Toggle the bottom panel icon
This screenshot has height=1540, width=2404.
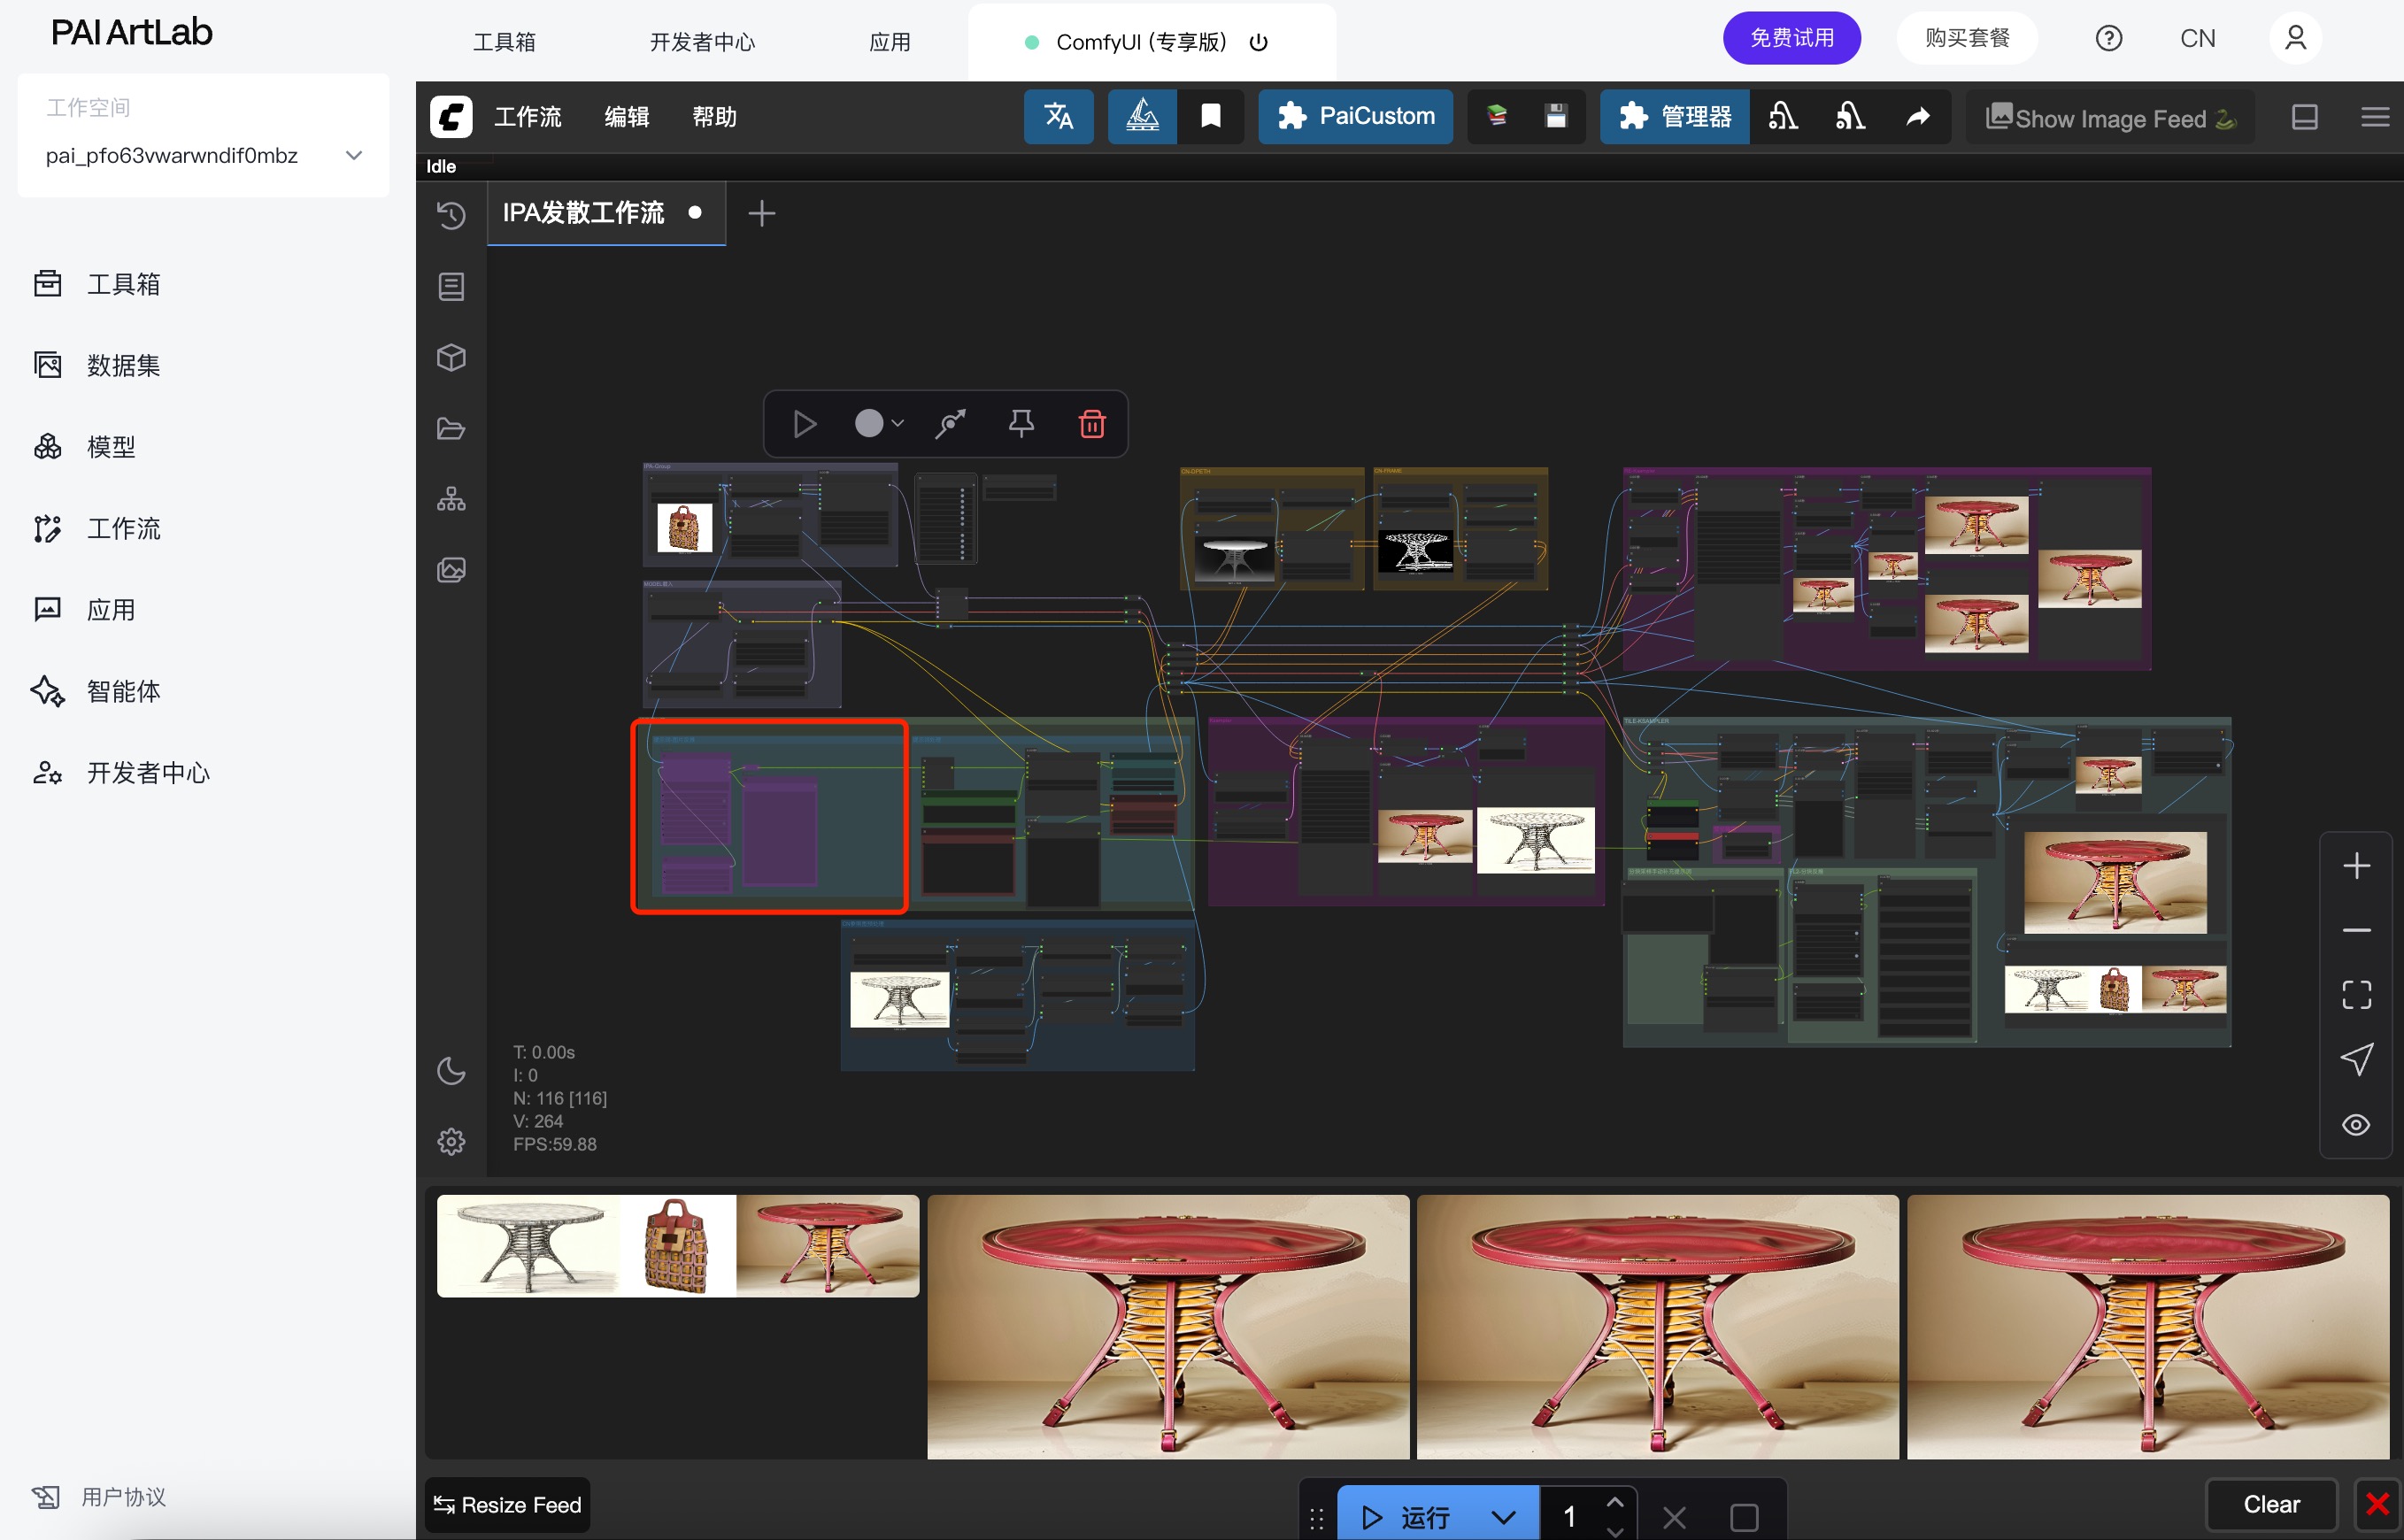click(x=2304, y=117)
